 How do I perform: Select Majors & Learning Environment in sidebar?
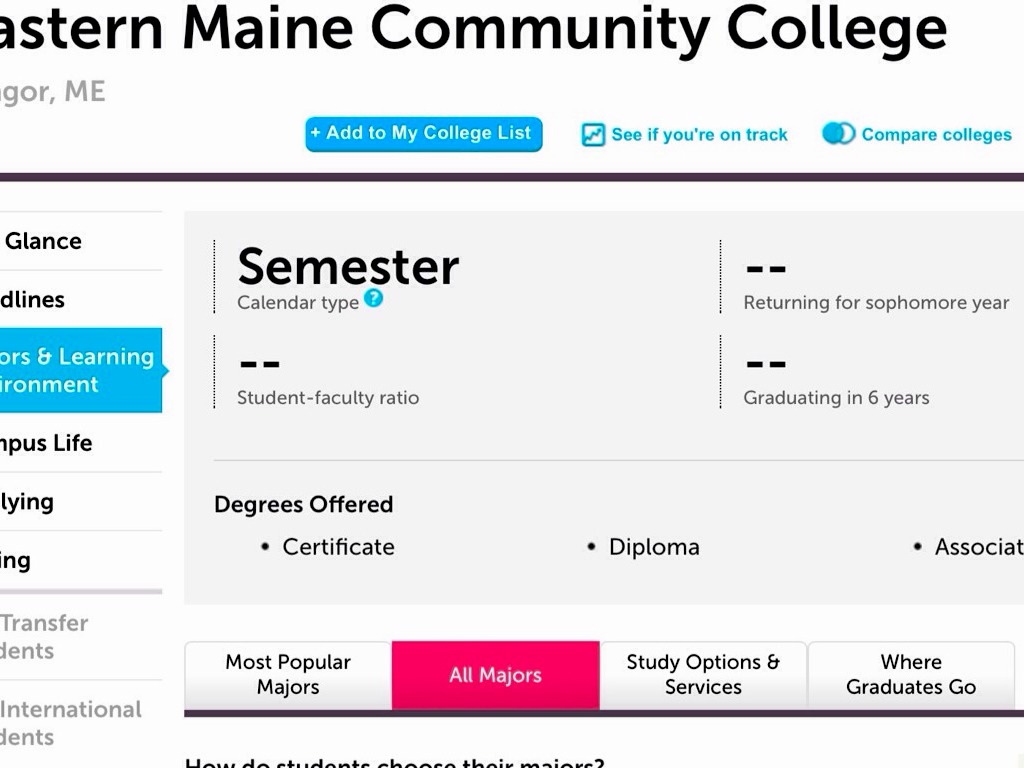[76, 370]
